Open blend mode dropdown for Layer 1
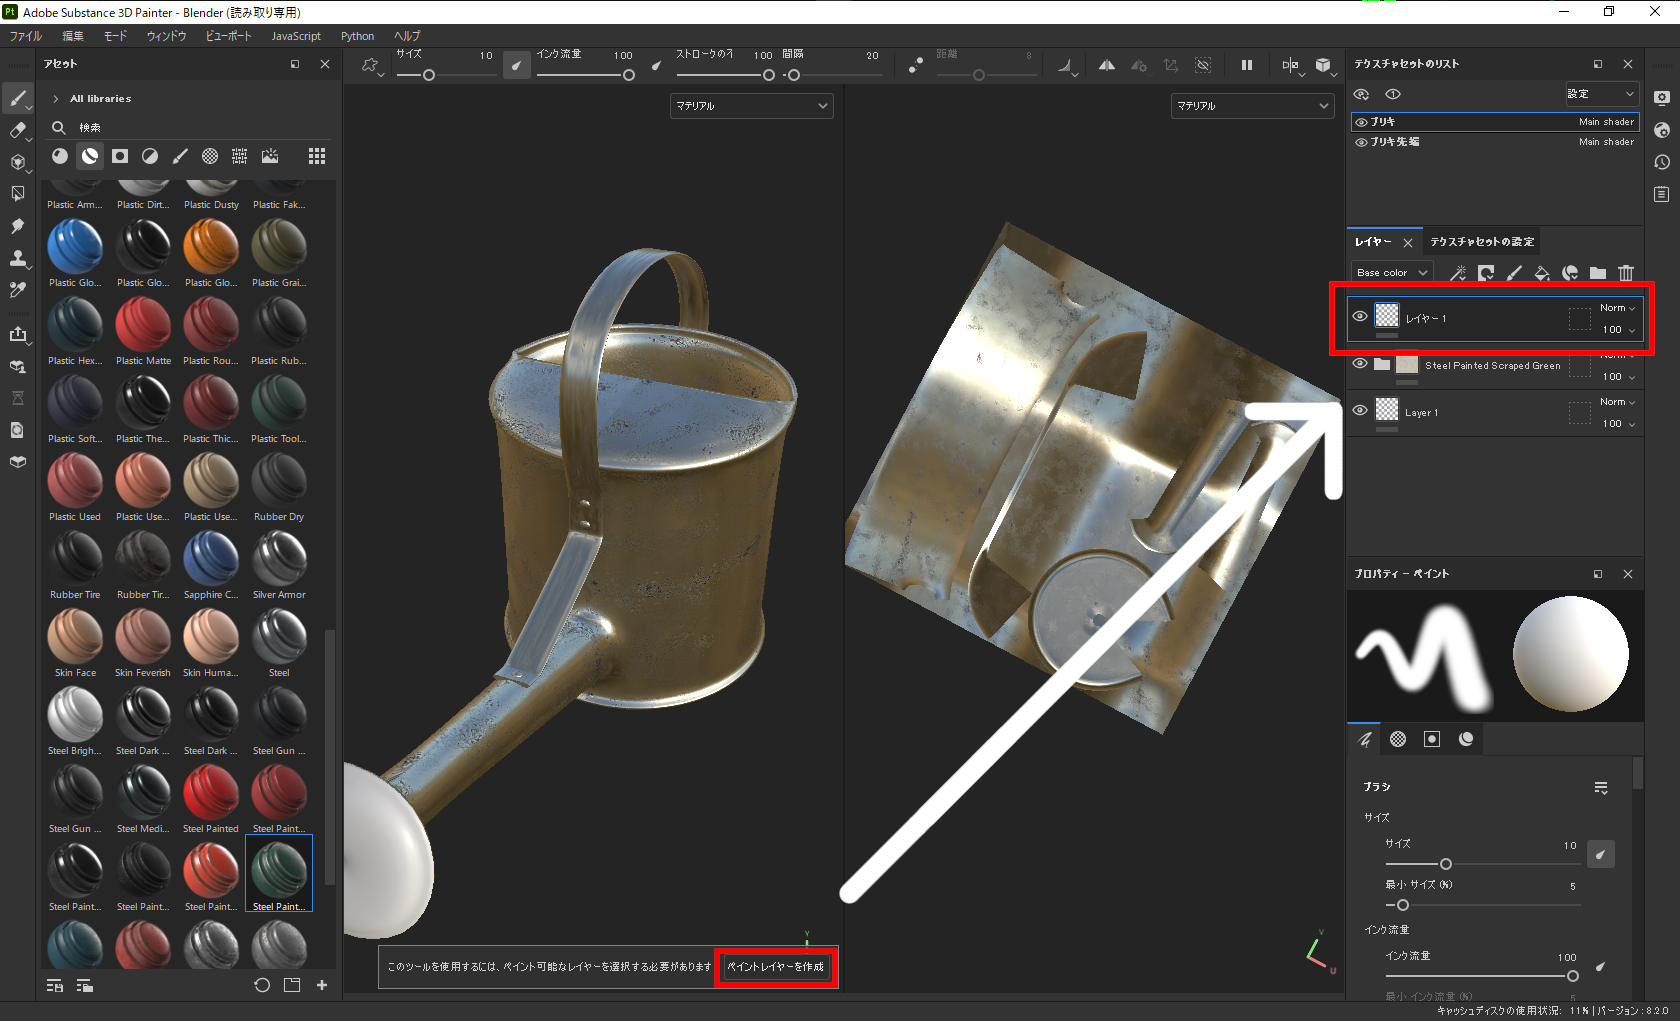1680x1021 pixels. click(x=1617, y=402)
